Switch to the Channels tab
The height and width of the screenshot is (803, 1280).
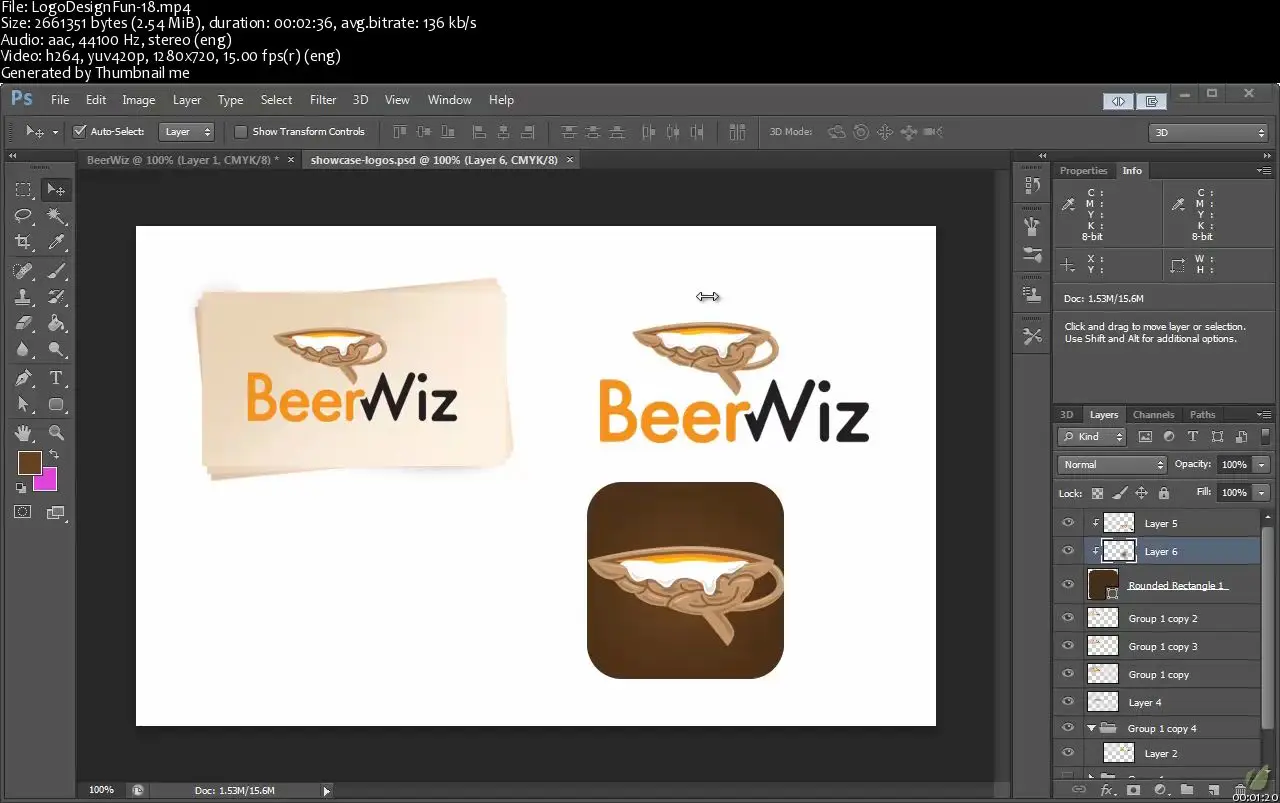pos(1153,415)
